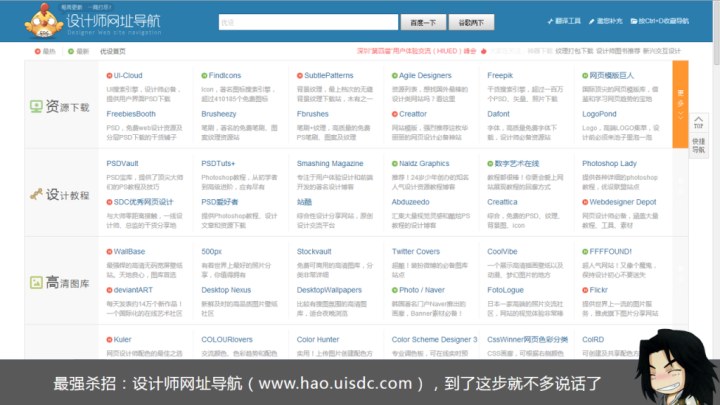Click the rooster mascot logo
720x405 pixels.
pos(43,22)
